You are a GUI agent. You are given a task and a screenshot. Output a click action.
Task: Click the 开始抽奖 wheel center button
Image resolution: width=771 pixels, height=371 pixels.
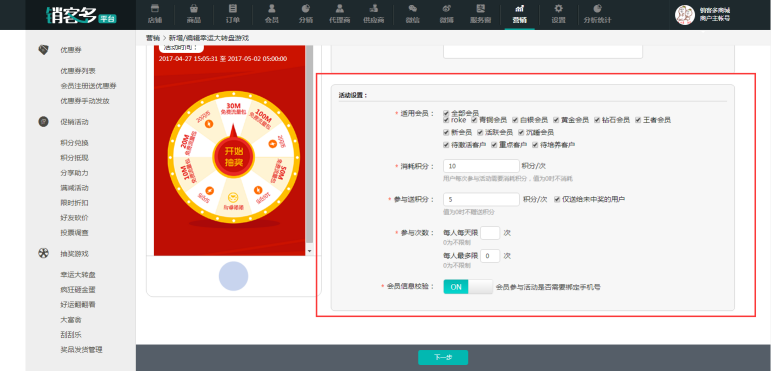(x=234, y=157)
